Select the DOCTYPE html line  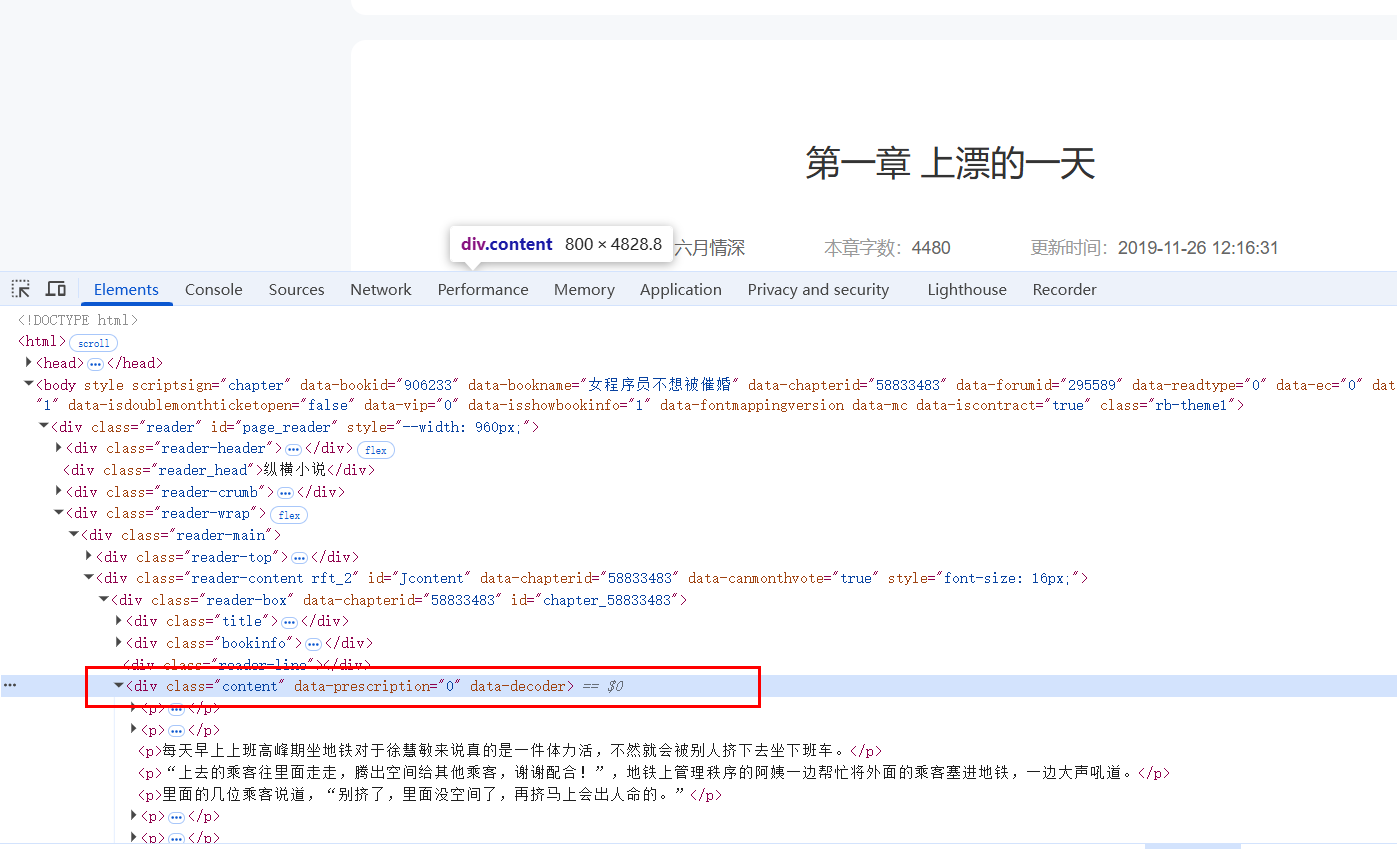(x=78, y=320)
